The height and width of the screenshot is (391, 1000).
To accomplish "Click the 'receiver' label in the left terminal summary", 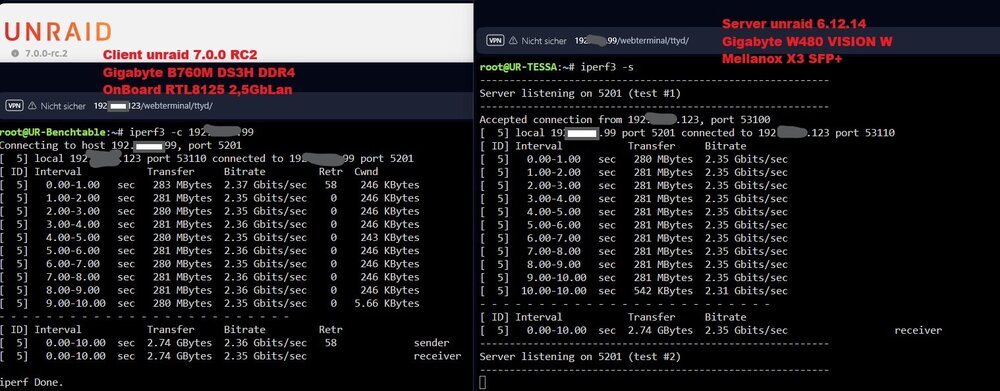I will point(437,356).
